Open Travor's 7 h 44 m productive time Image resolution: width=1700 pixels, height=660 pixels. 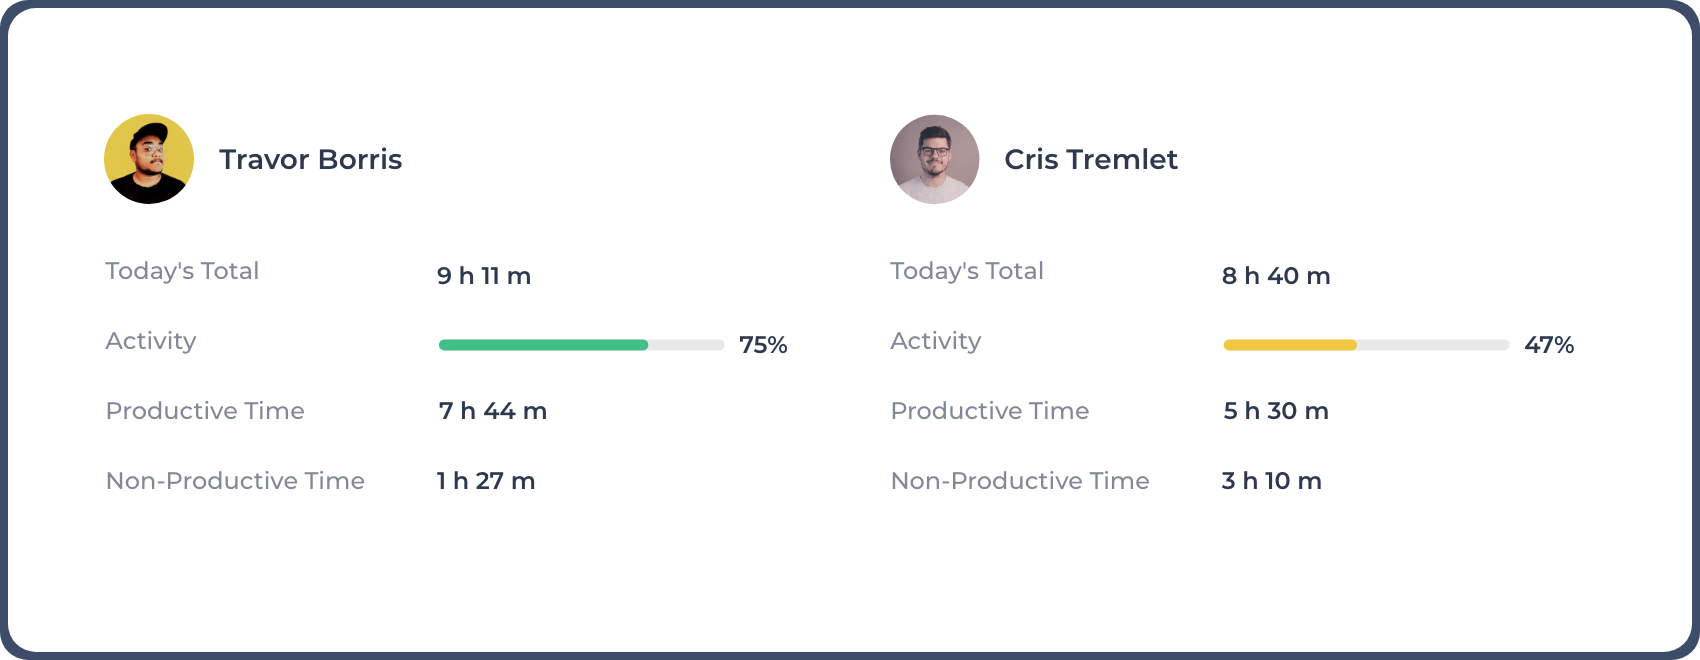point(491,410)
